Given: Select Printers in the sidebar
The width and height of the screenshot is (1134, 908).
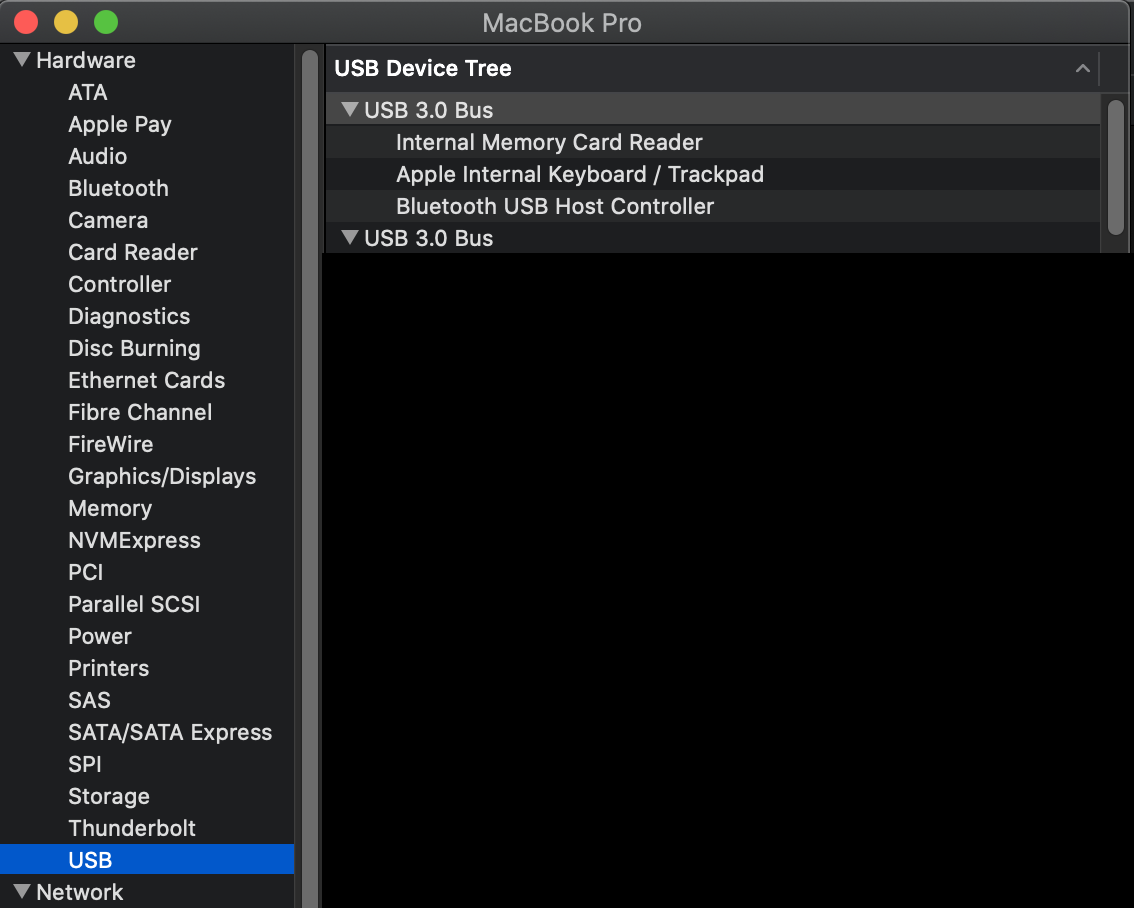Looking at the screenshot, I should (108, 668).
